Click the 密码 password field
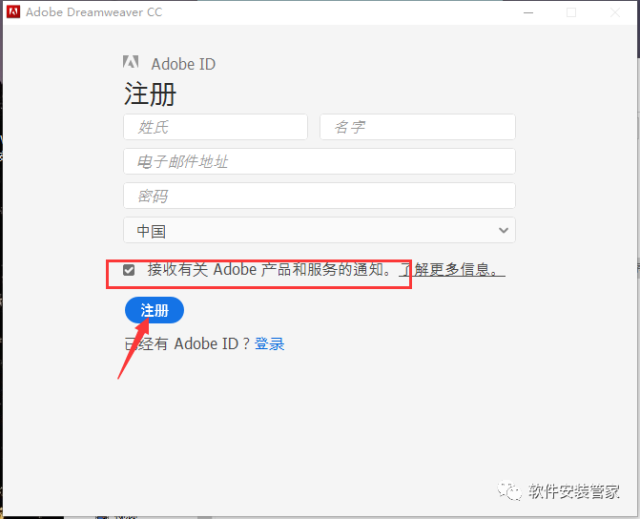Viewport: 640px width, 519px height. pos(319,195)
